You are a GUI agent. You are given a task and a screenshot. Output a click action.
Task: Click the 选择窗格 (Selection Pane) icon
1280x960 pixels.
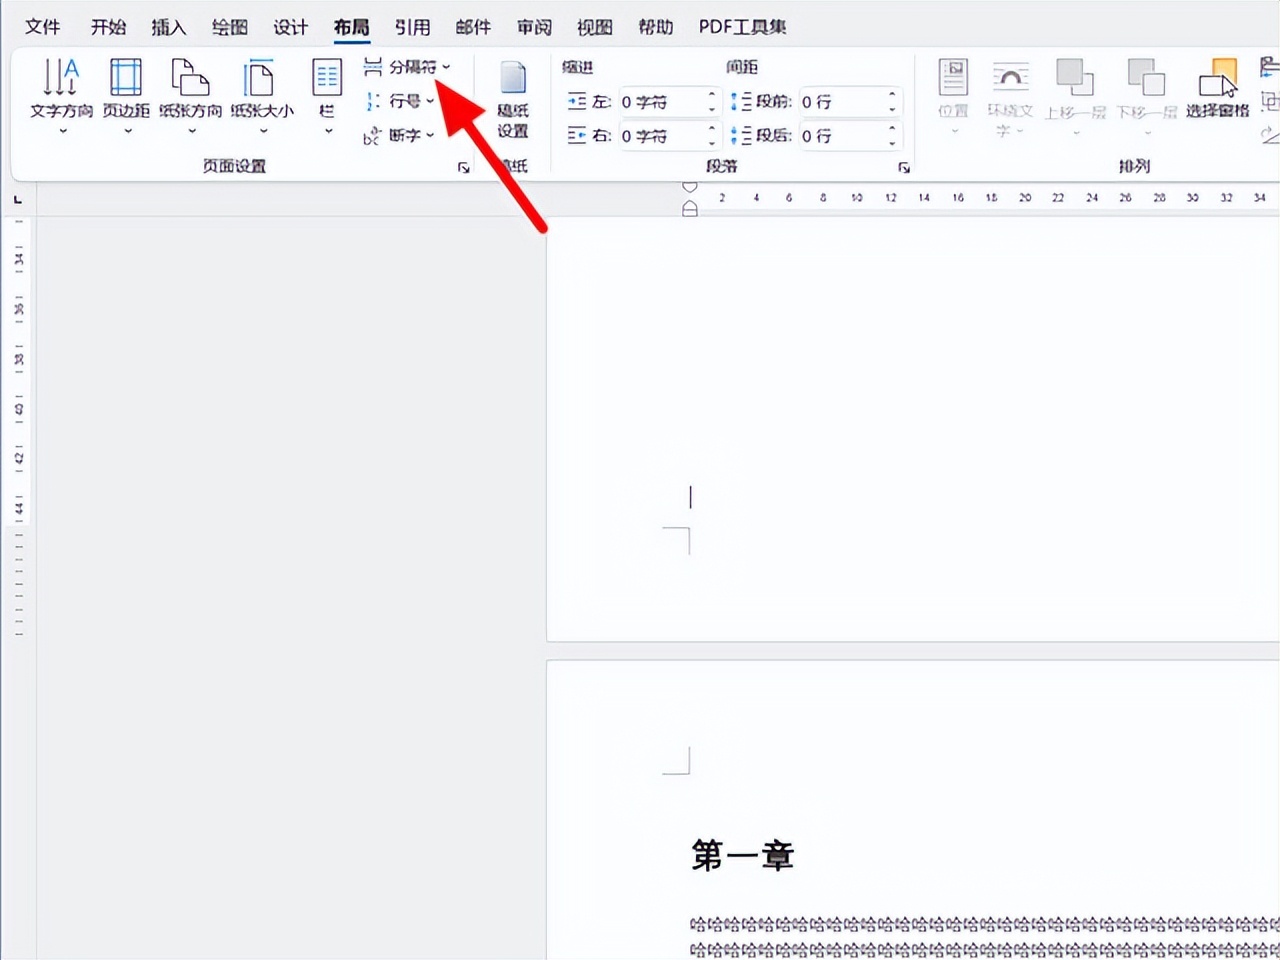point(1220,85)
